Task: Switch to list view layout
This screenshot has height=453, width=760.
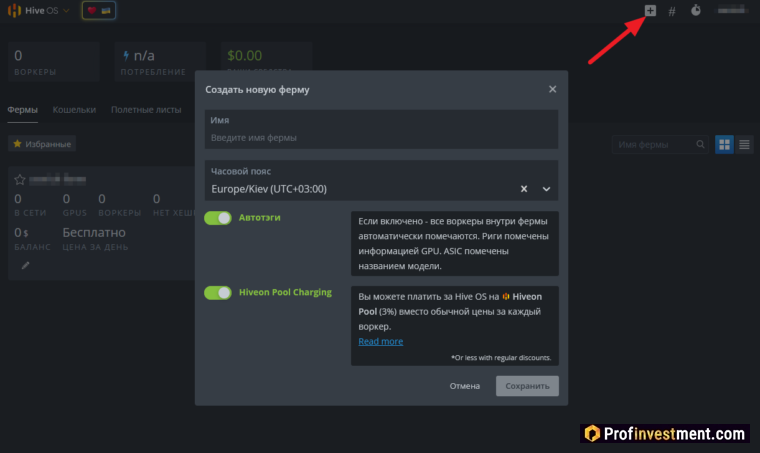Action: coord(744,145)
